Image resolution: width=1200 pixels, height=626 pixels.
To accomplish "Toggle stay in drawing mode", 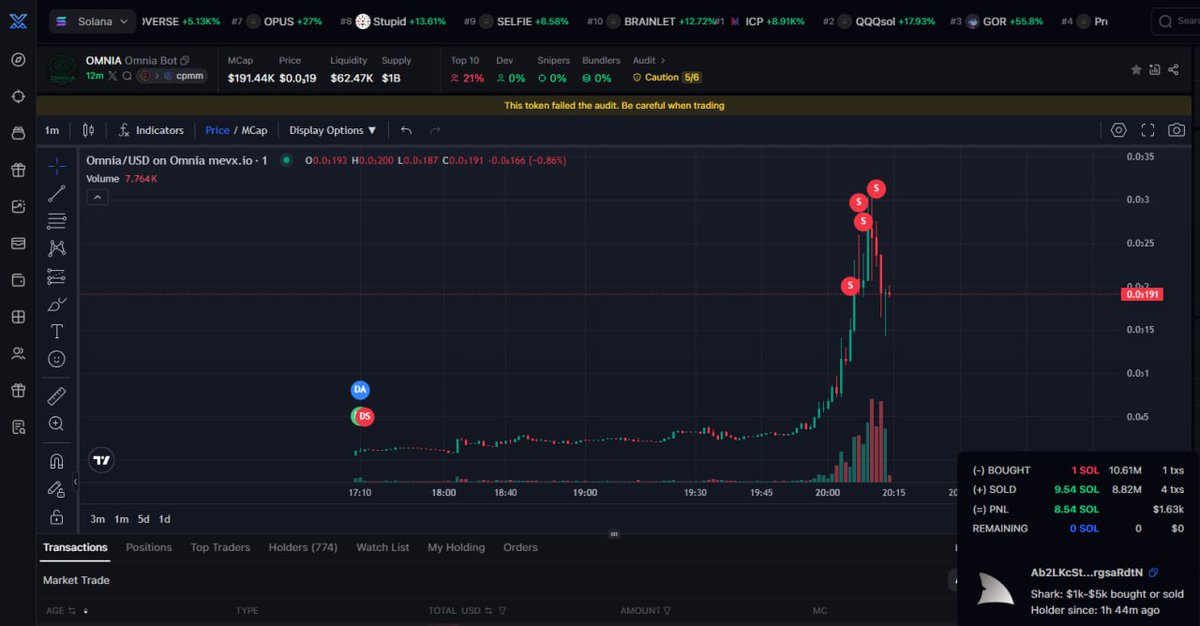I will coord(57,489).
